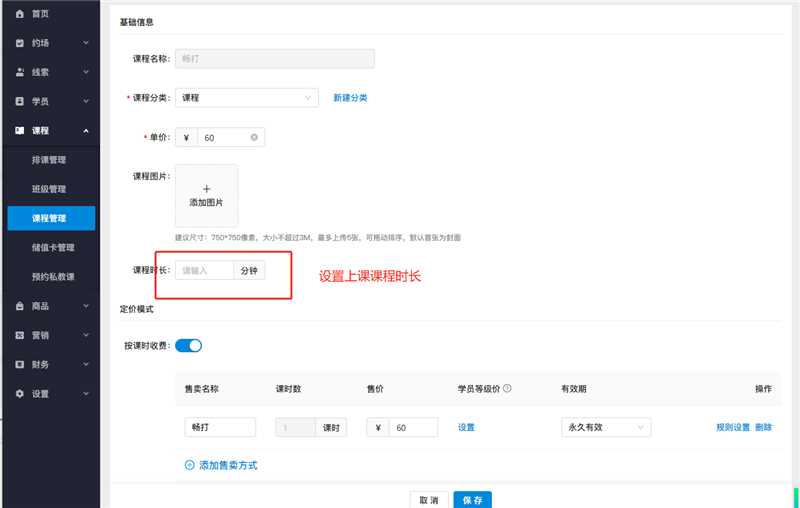
Task: Open 排课管理 submenu item
Action: pos(49,160)
